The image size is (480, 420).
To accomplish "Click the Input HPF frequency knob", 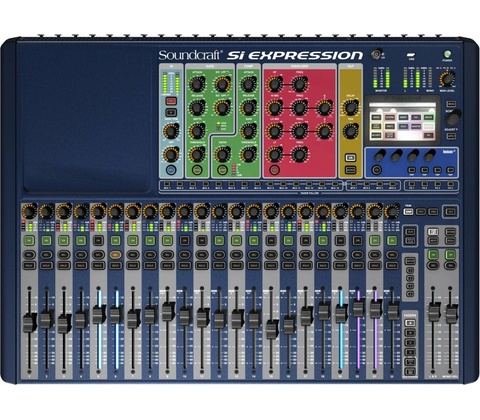I will 171,154.
